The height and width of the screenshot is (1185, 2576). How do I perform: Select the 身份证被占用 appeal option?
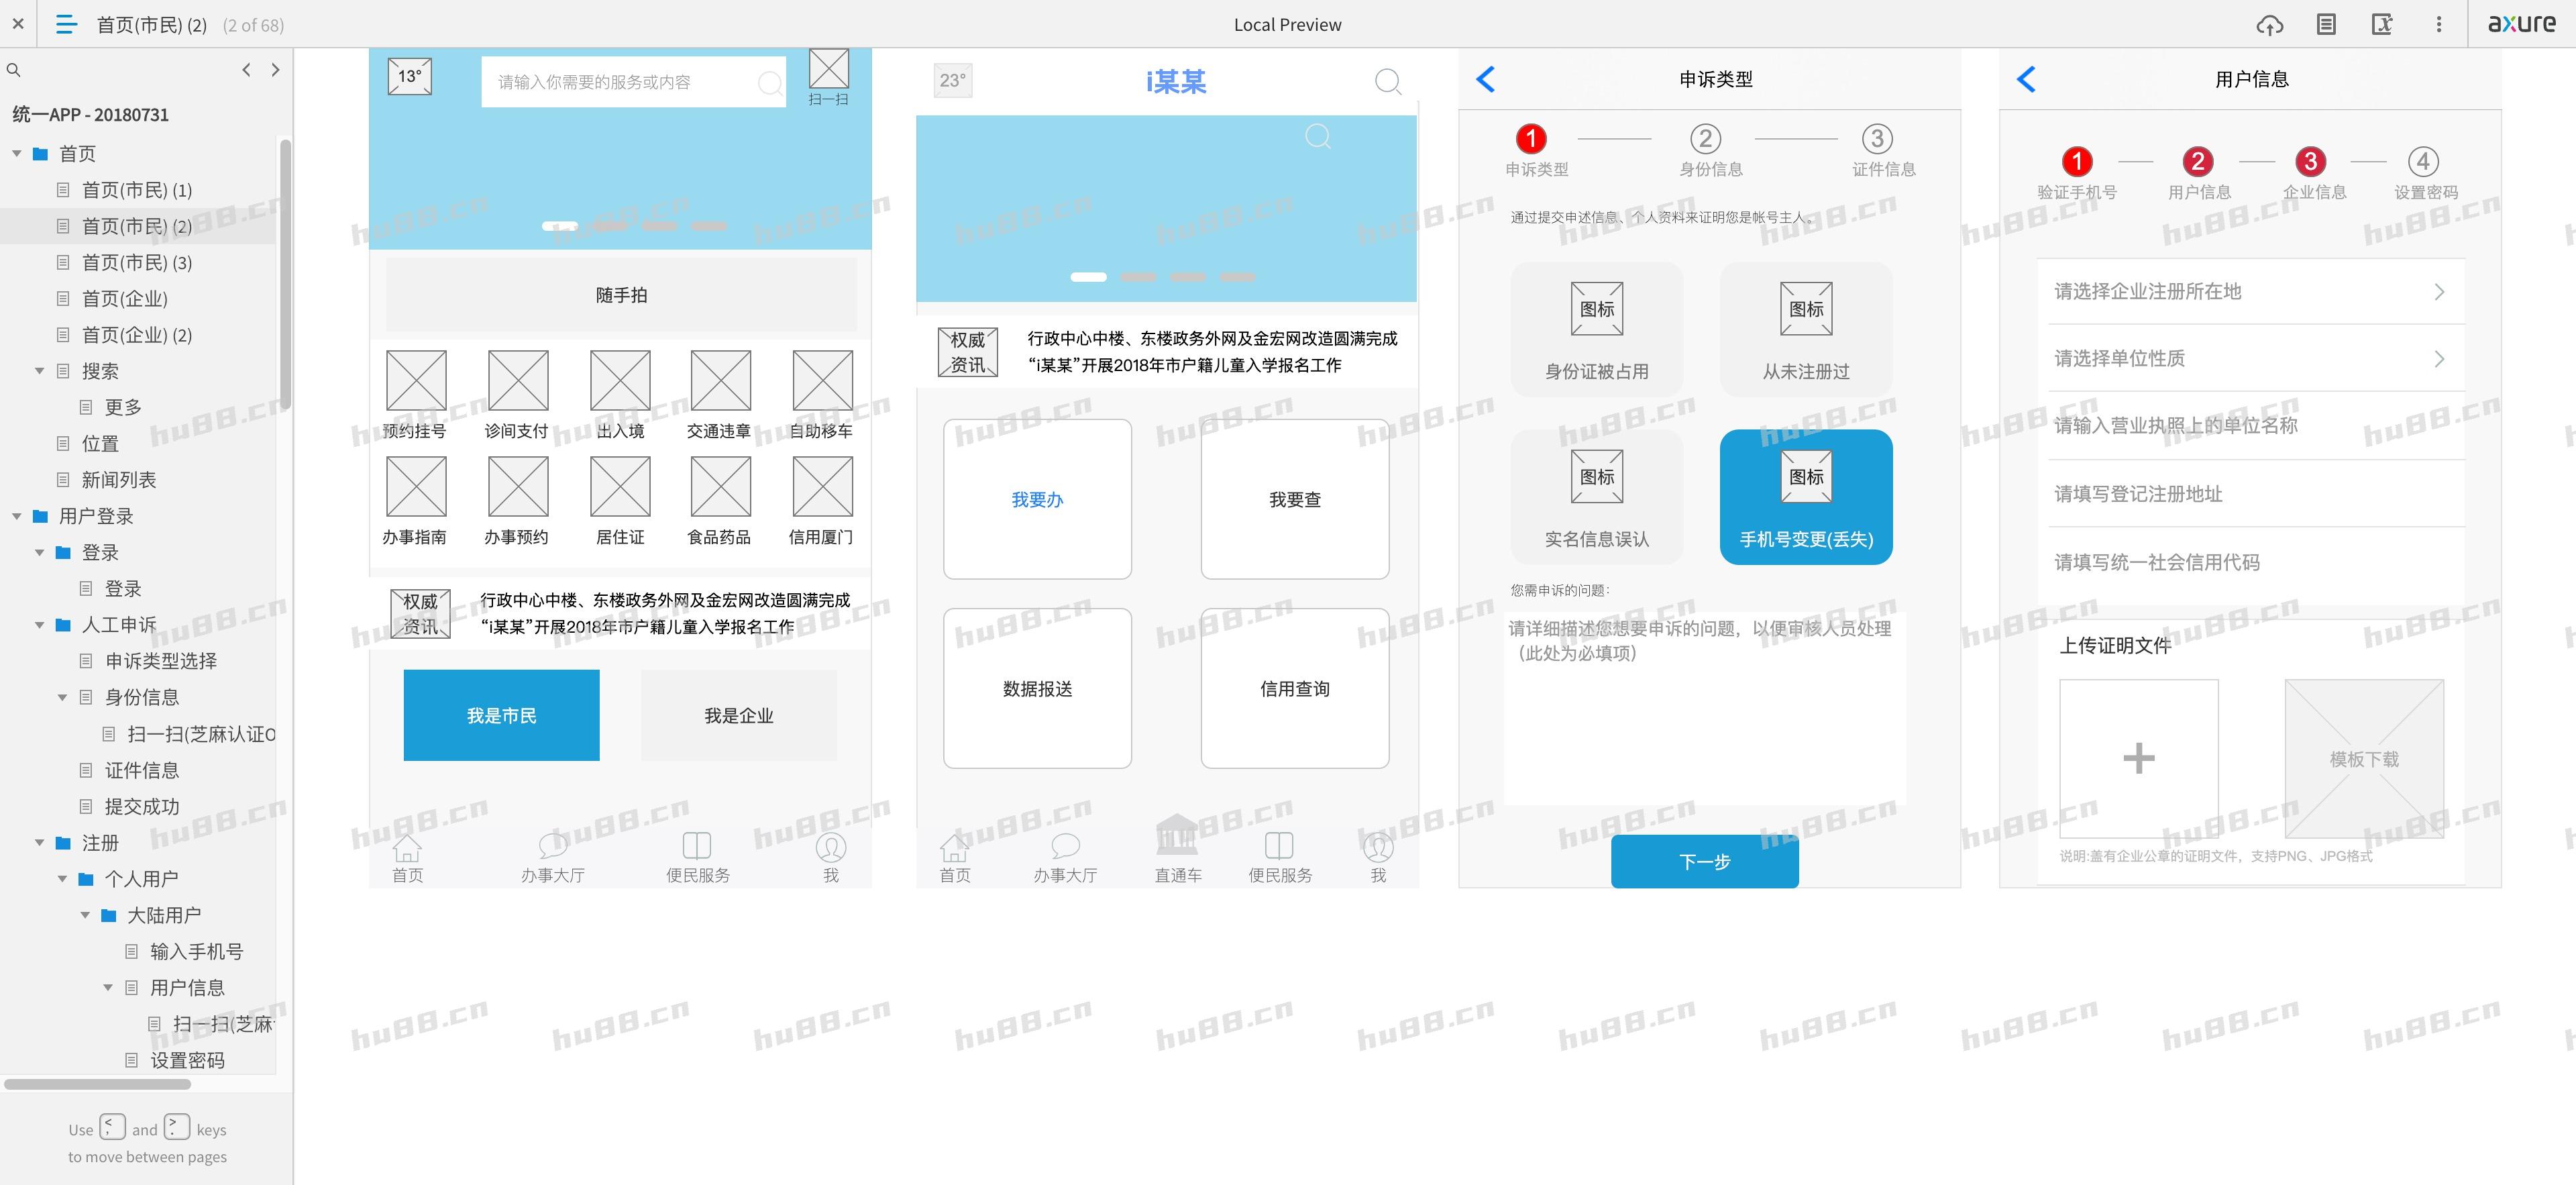[1596, 330]
